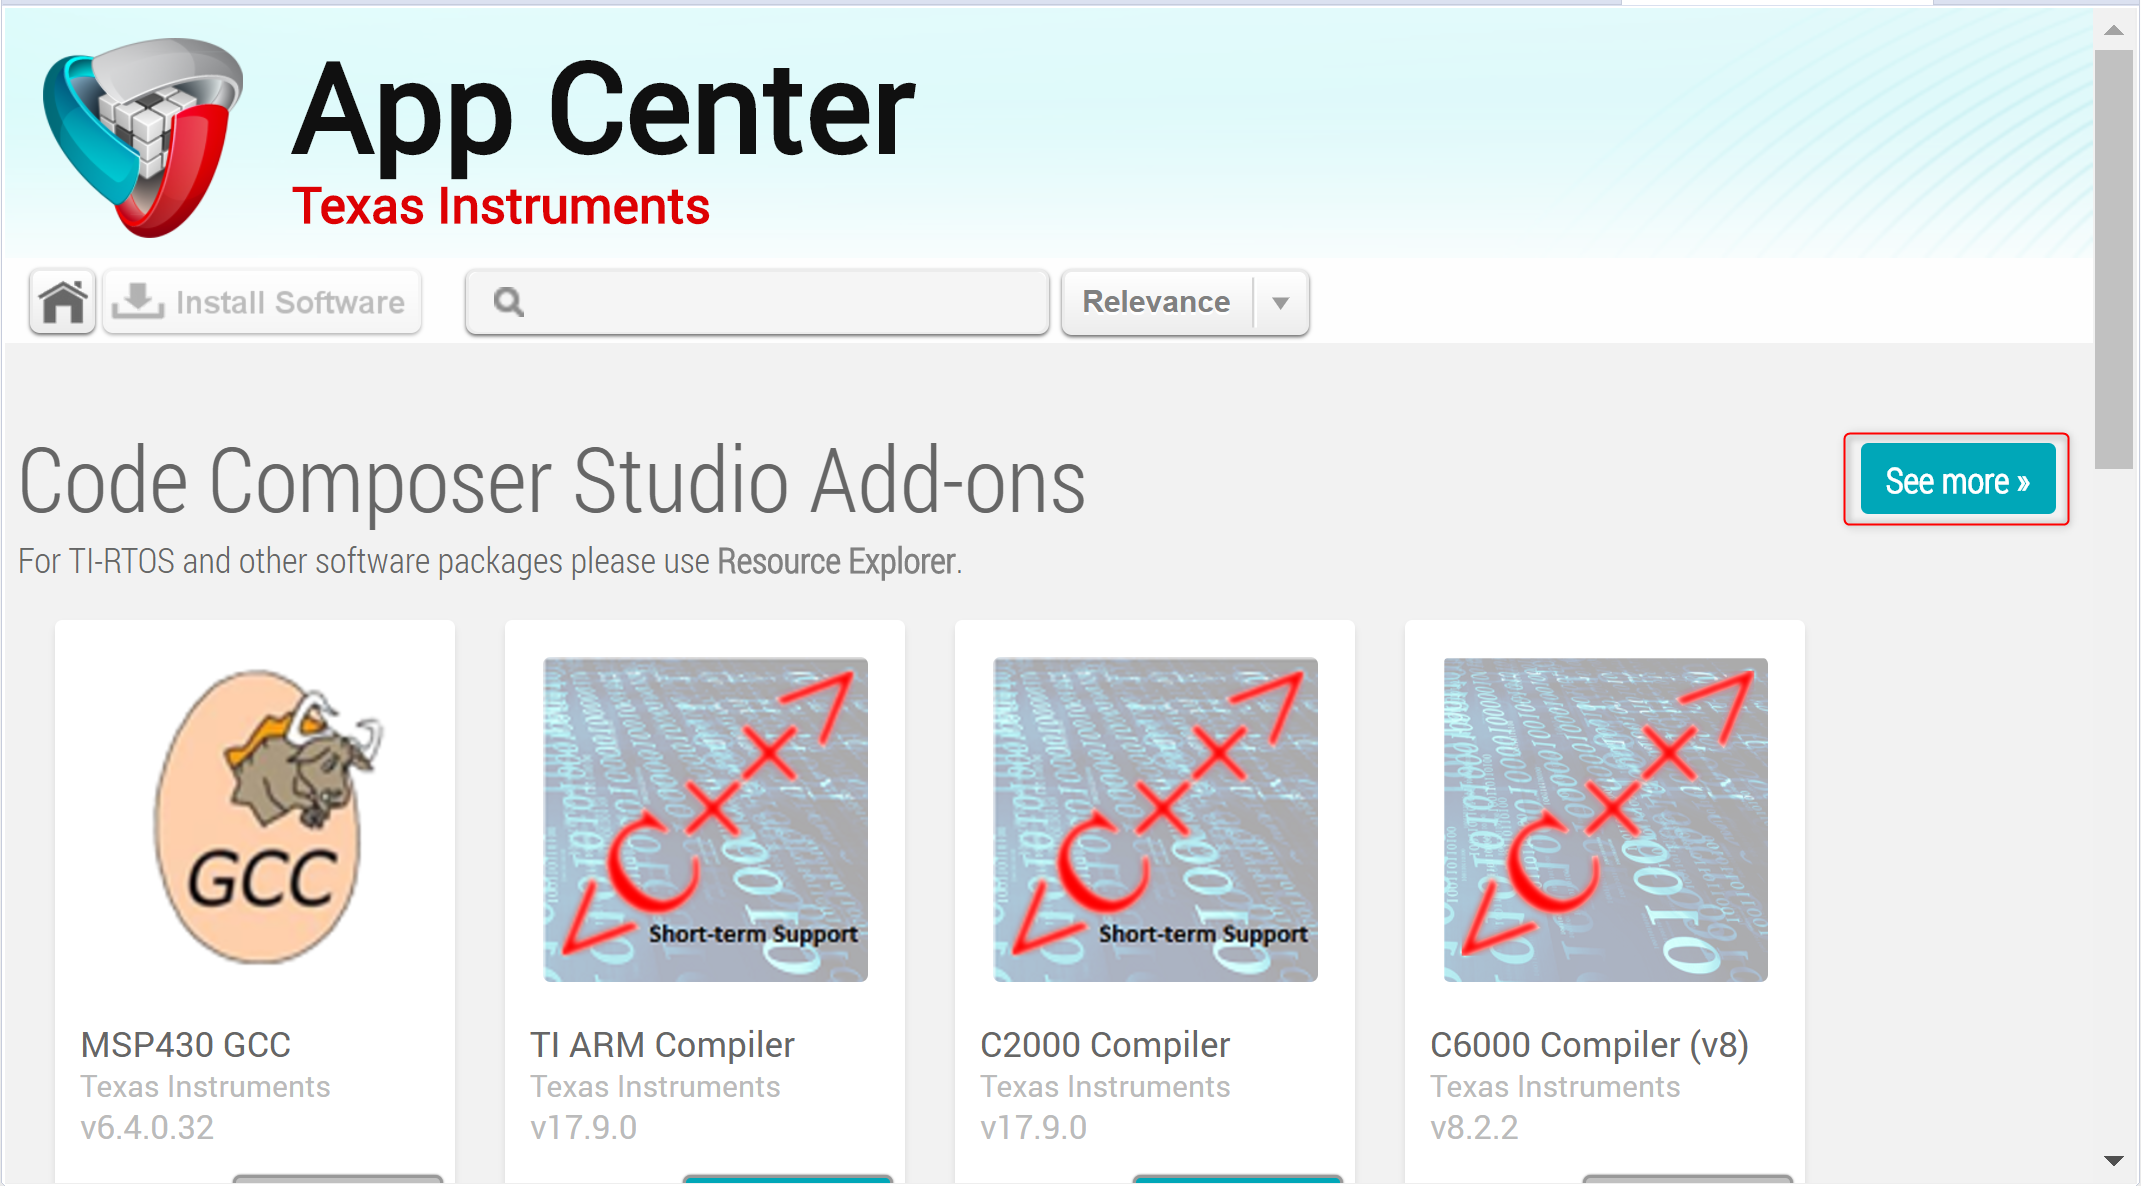Select the C2000 Compiler title
The image size is (2141, 1186).
(x=1105, y=1045)
